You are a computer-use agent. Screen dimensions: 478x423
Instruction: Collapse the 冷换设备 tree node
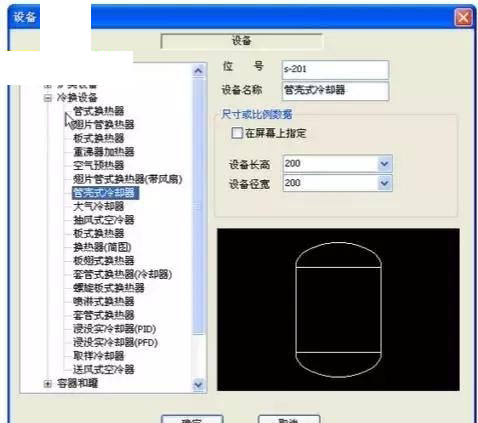[48, 98]
